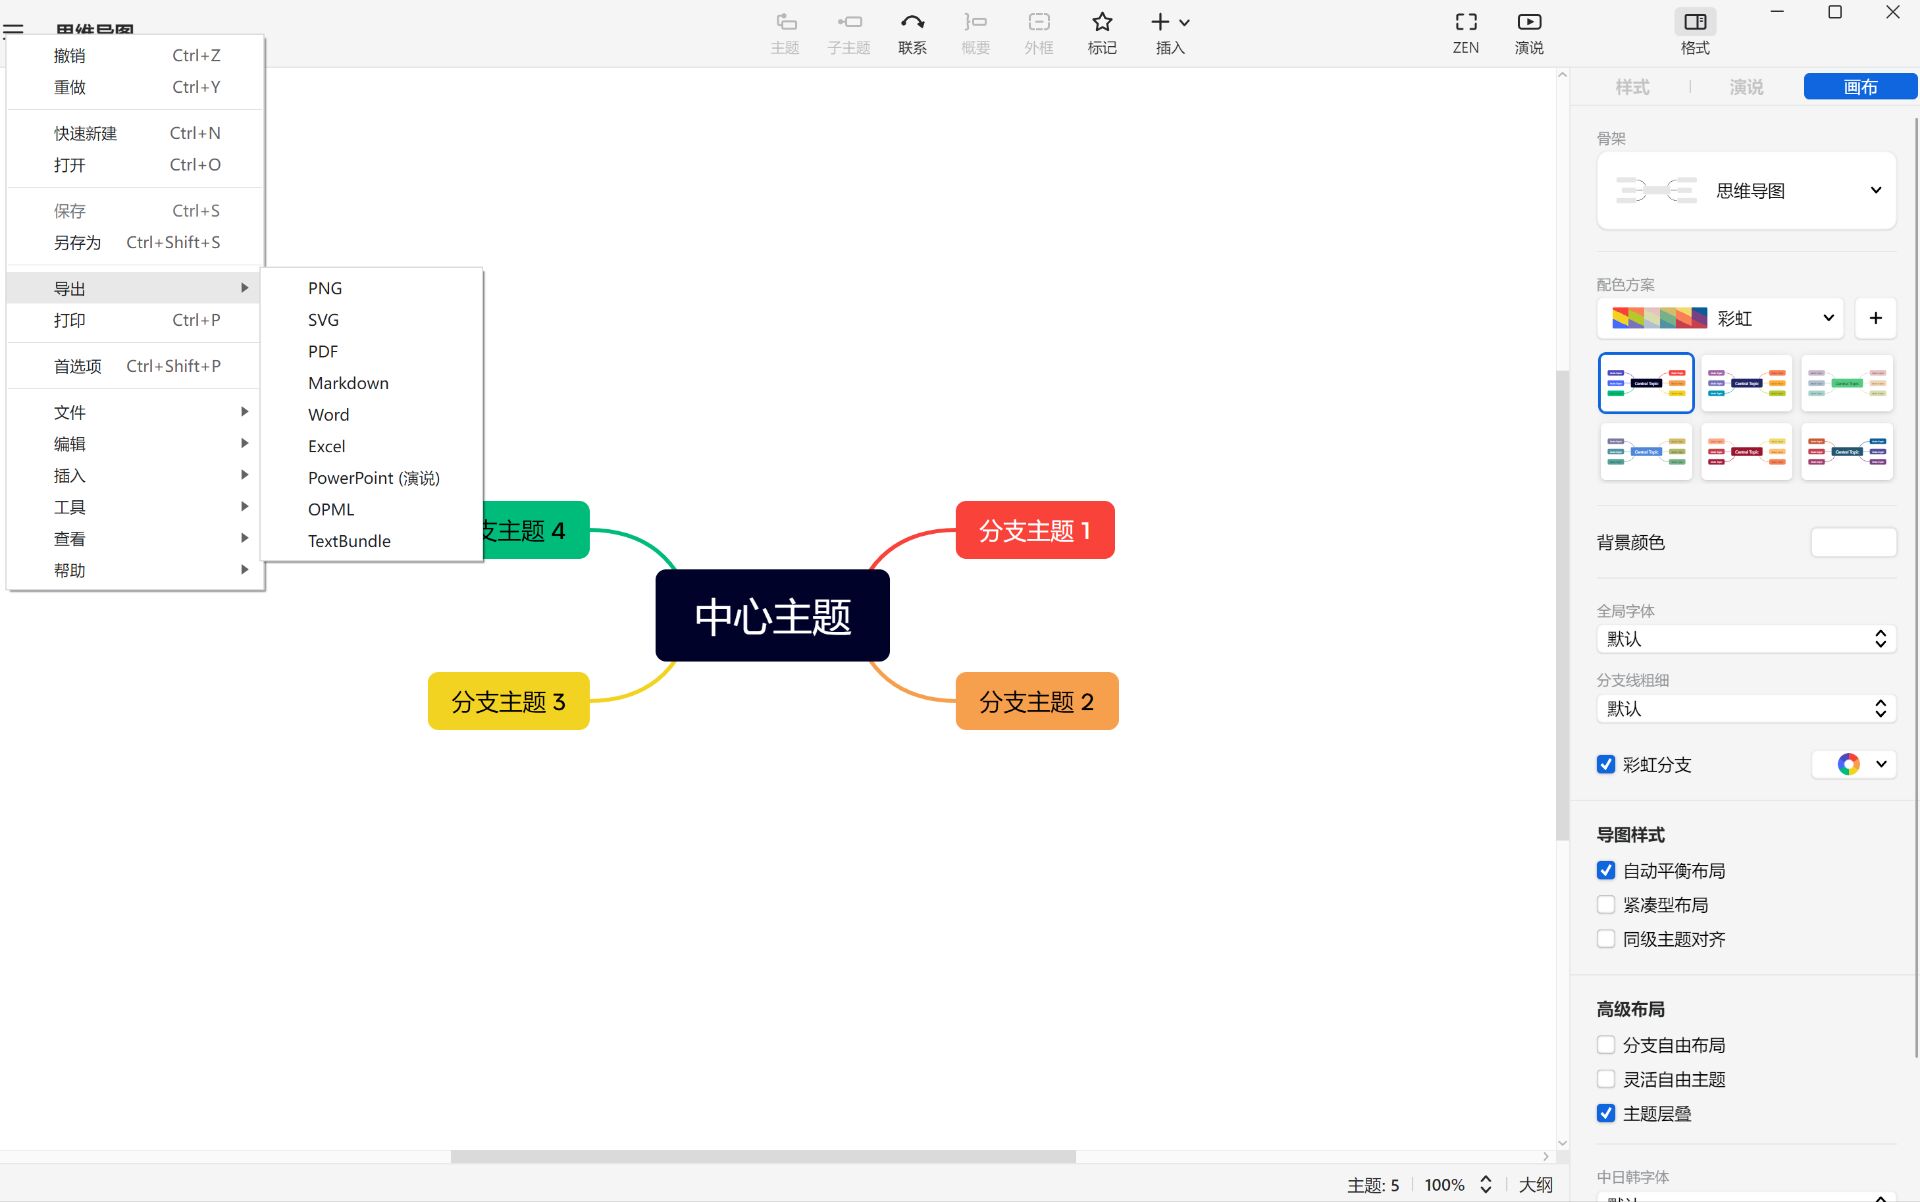1920x1202 pixels.
Task: Select the central topic (中心主题) node
Action: point(772,616)
